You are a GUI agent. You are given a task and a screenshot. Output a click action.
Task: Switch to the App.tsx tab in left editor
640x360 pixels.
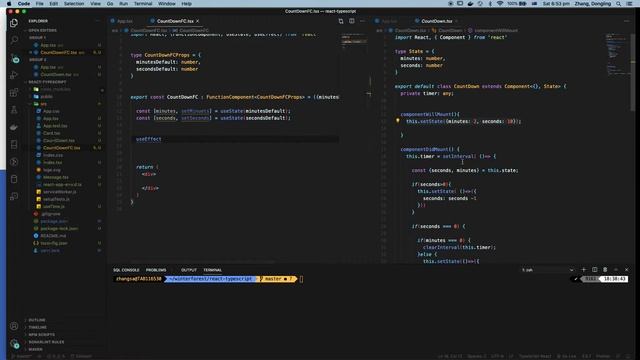tap(124, 21)
